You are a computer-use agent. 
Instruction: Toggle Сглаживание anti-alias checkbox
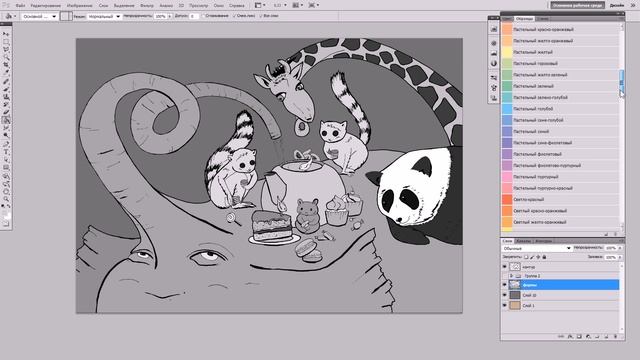(203, 16)
